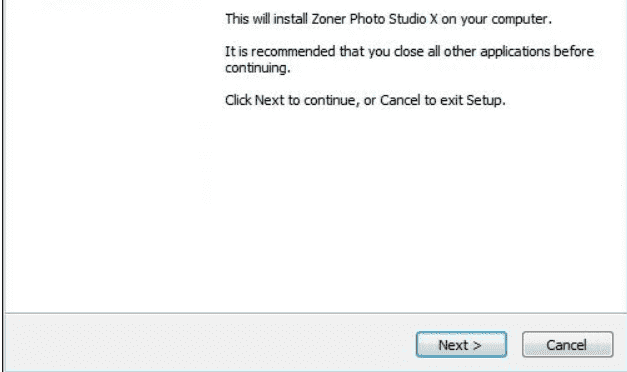Click the Next > button
627x372 pixels.
pyautogui.click(x=461, y=344)
